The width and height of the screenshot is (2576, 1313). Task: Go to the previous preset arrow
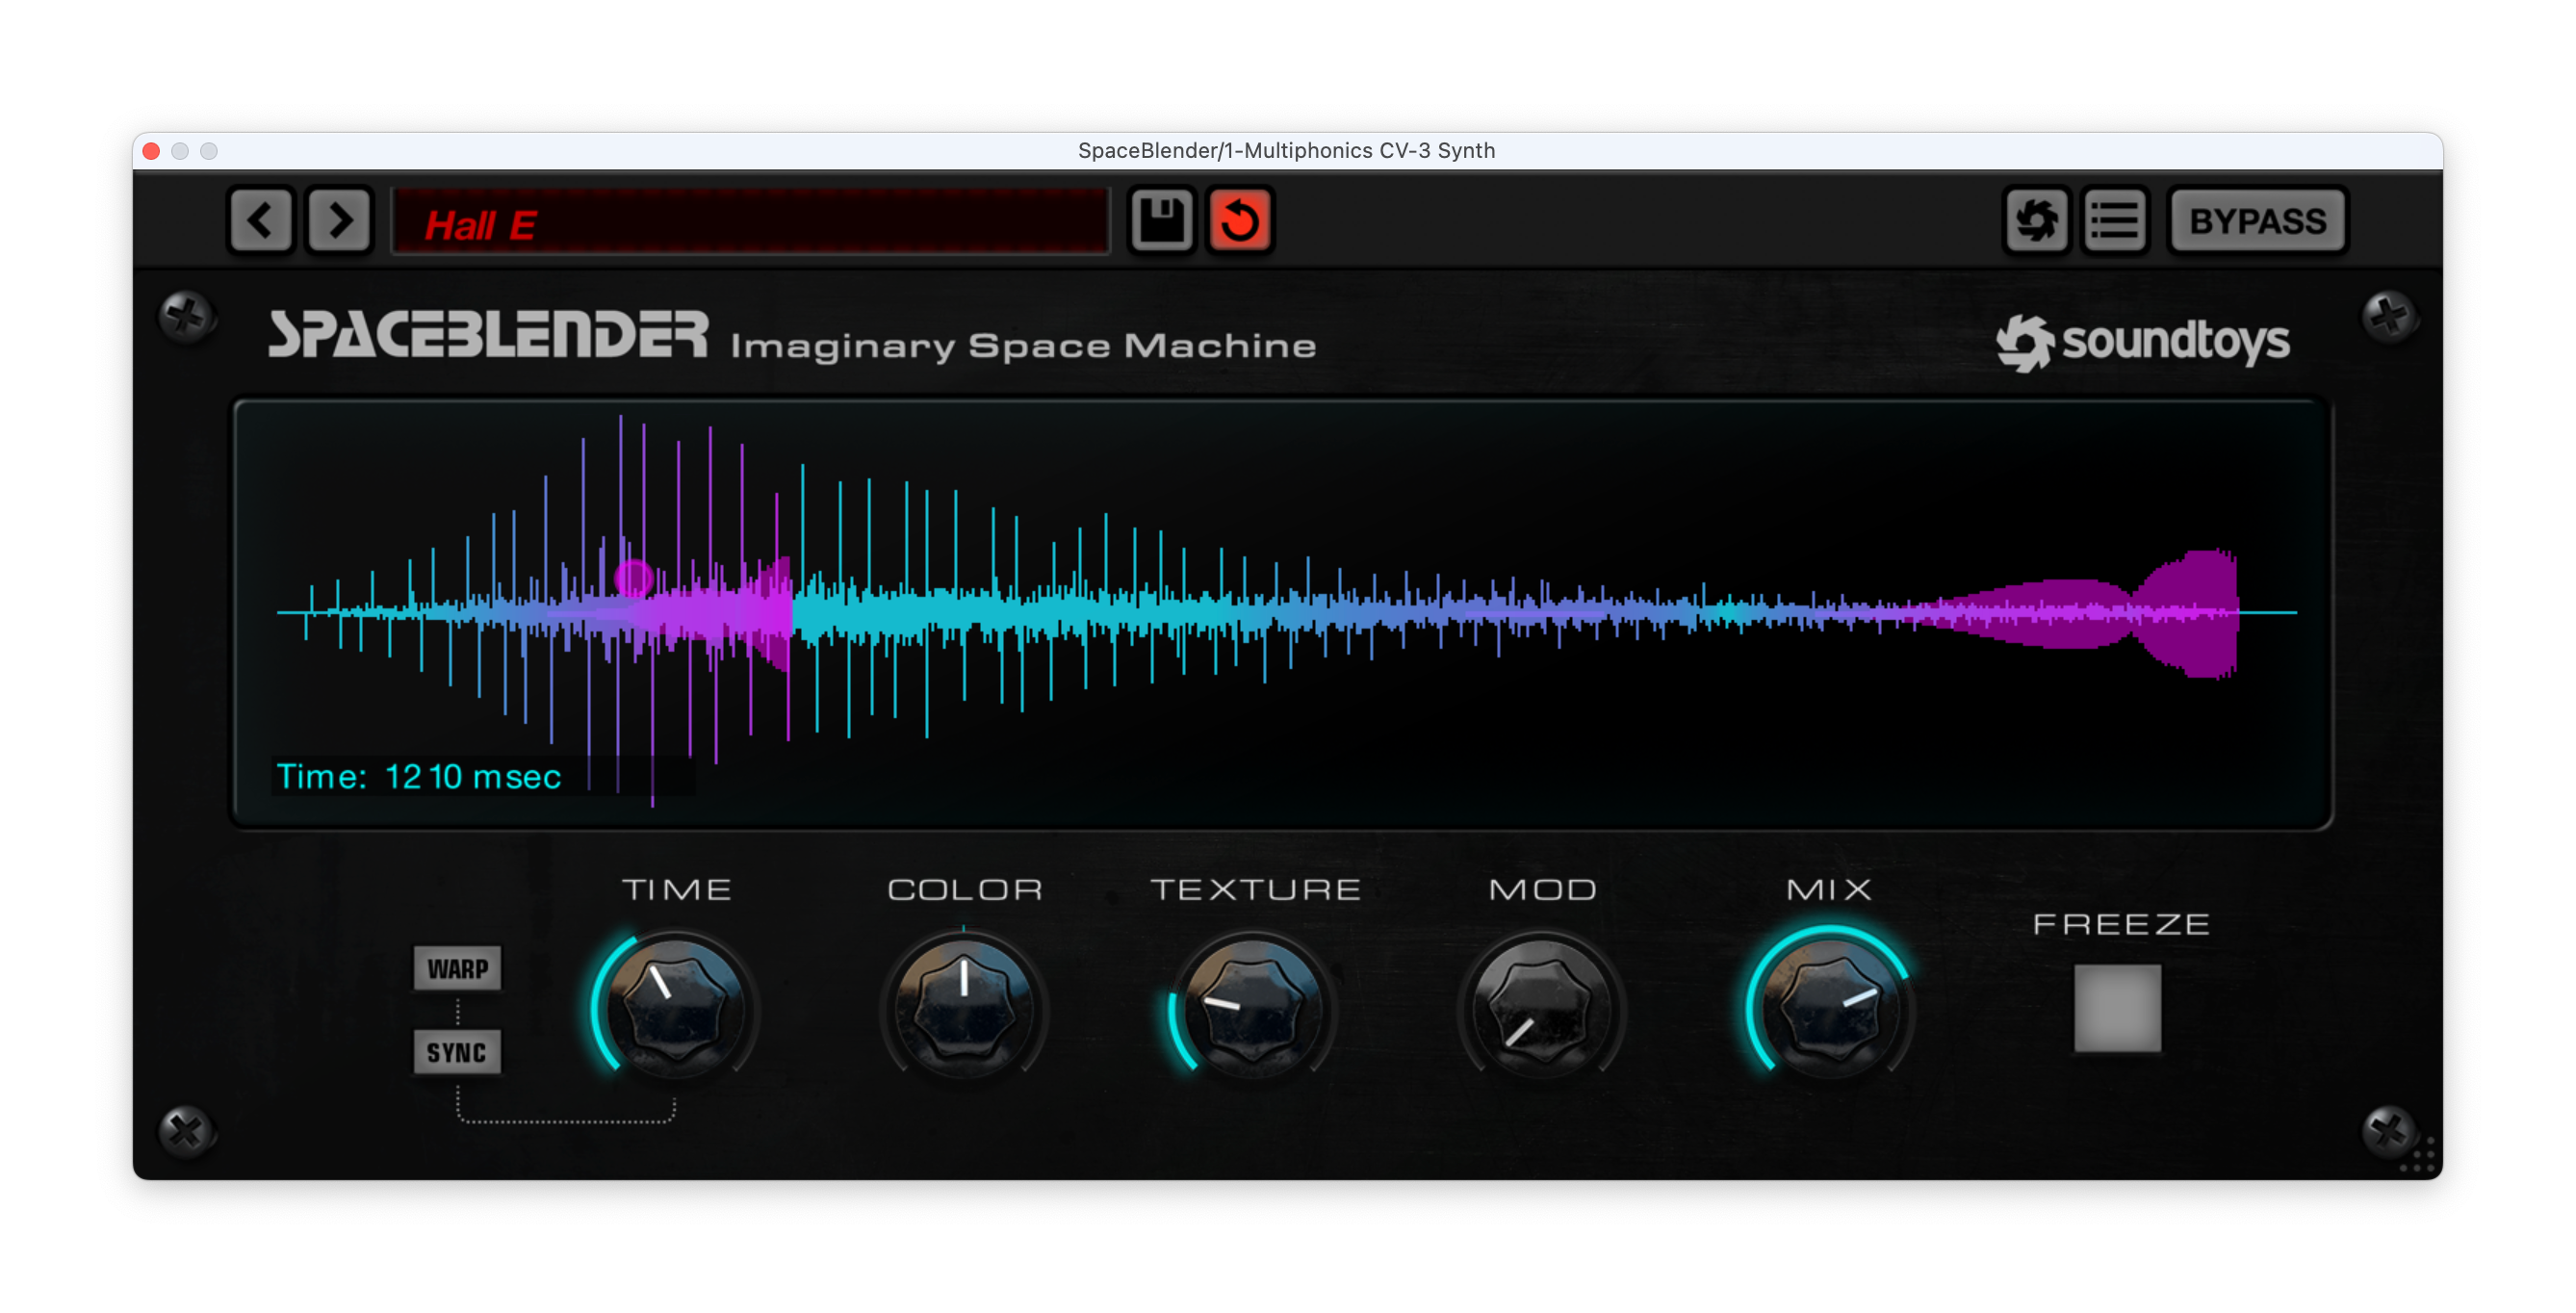[x=261, y=220]
